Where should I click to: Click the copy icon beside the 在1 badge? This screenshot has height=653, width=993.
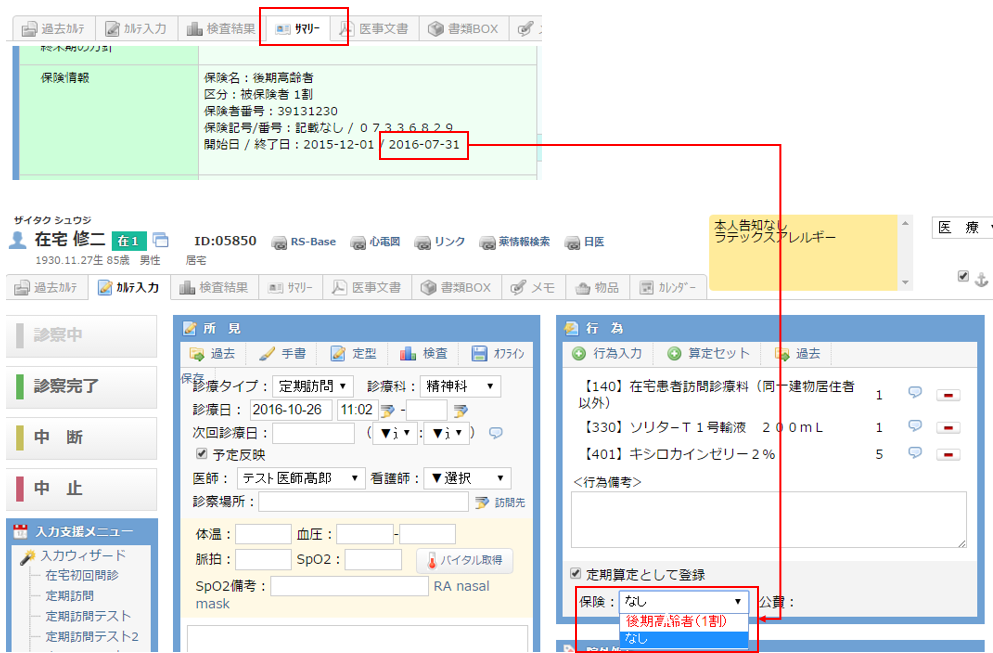(161, 240)
